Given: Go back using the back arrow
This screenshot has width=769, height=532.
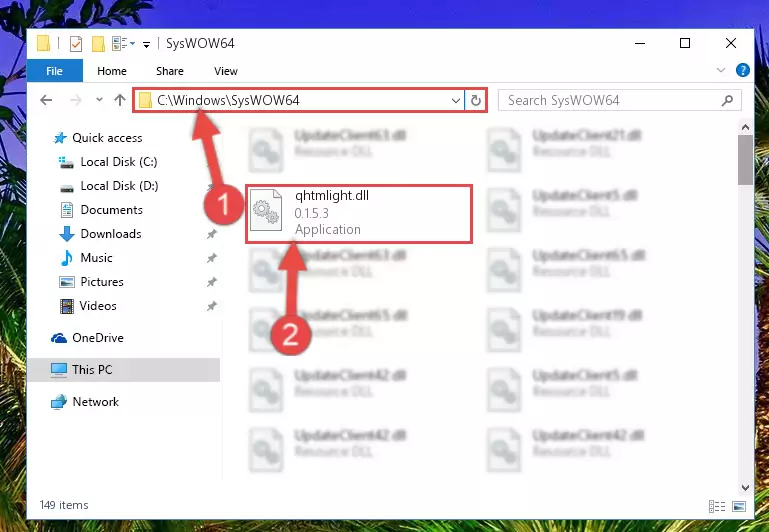Looking at the screenshot, I should tap(46, 100).
